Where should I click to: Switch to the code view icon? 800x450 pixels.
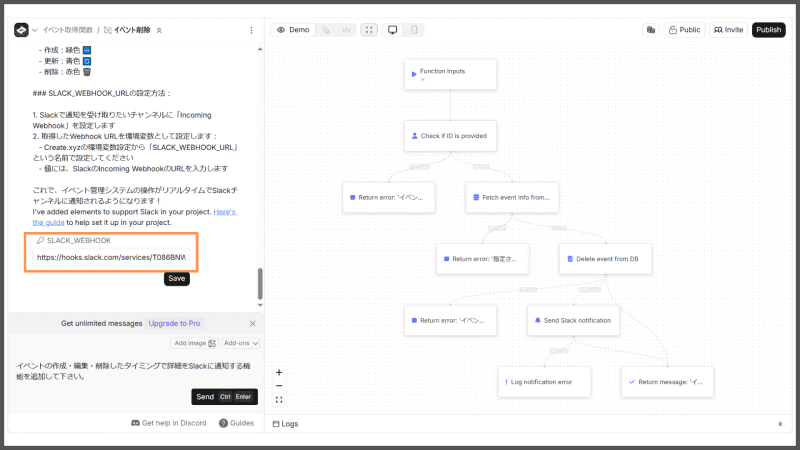(x=346, y=30)
